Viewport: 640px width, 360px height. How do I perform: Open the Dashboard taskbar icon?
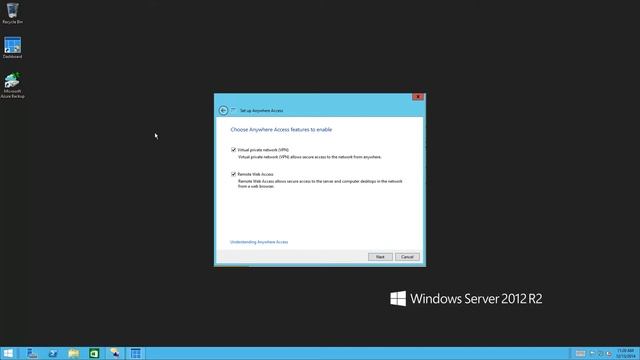pyautogui.click(x=136, y=353)
